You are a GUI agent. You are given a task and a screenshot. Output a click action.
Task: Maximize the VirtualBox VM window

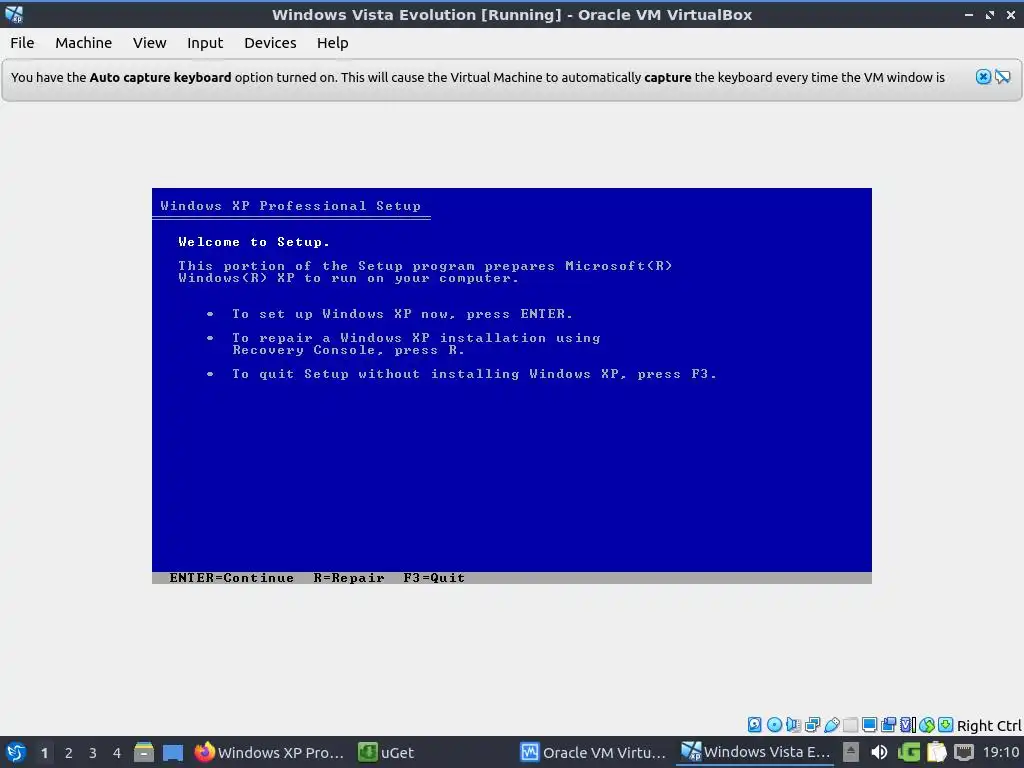990,14
